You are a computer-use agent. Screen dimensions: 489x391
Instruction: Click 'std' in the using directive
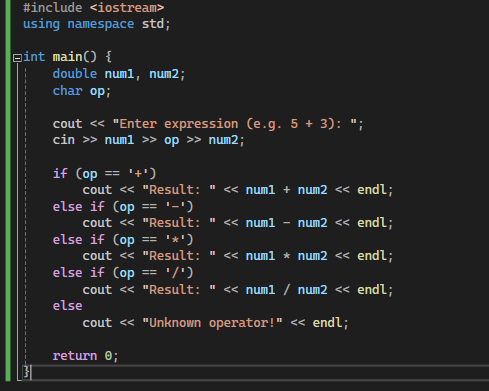[x=153, y=24]
